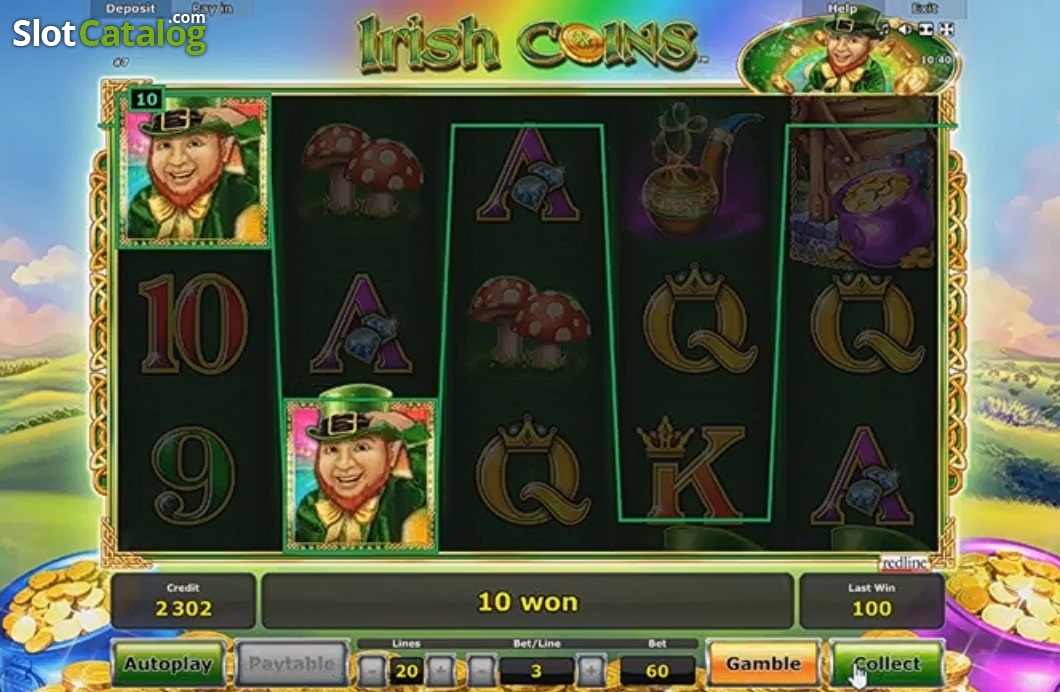The height and width of the screenshot is (692, 1060).
Task: Start Autoplay spins
Action: (x=168, y=664)
